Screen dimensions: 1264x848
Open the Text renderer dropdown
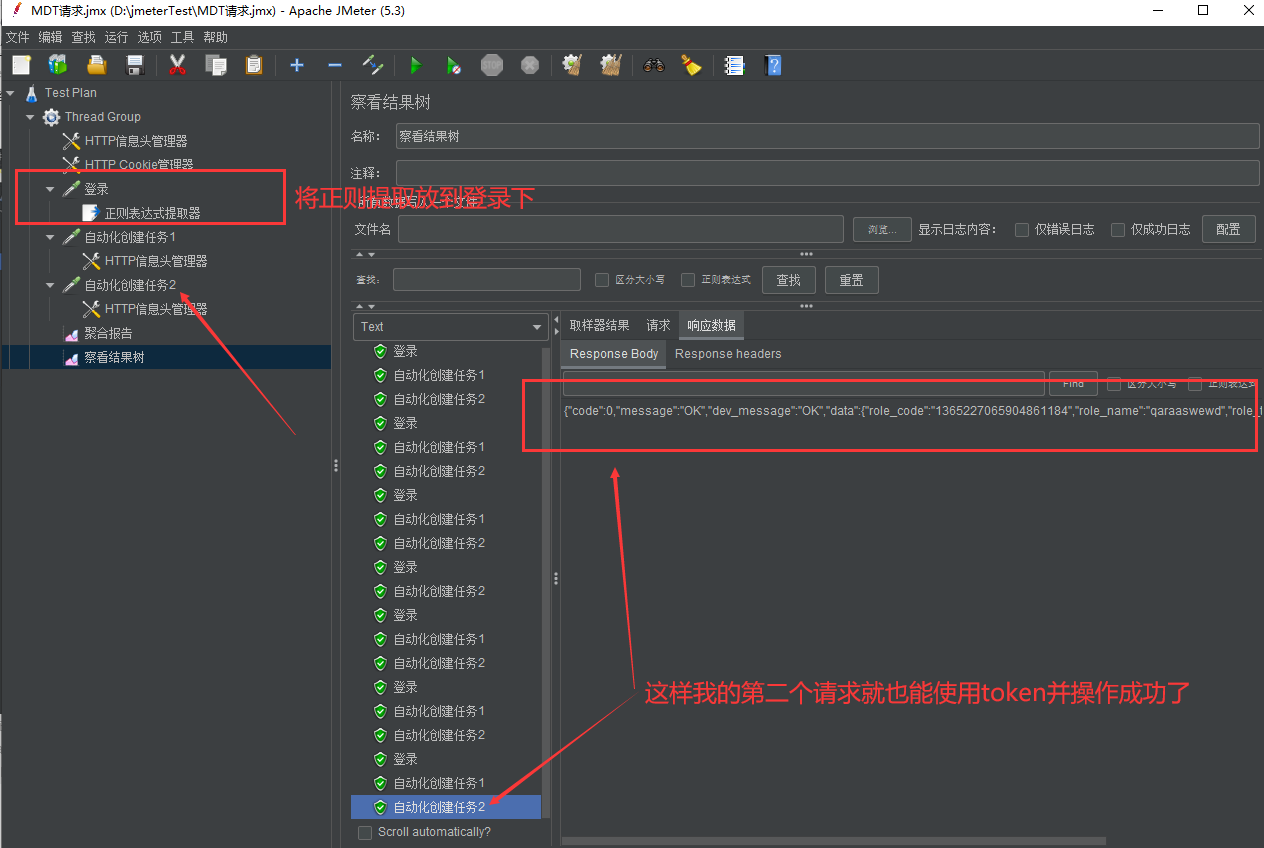[x=449, y=327]
